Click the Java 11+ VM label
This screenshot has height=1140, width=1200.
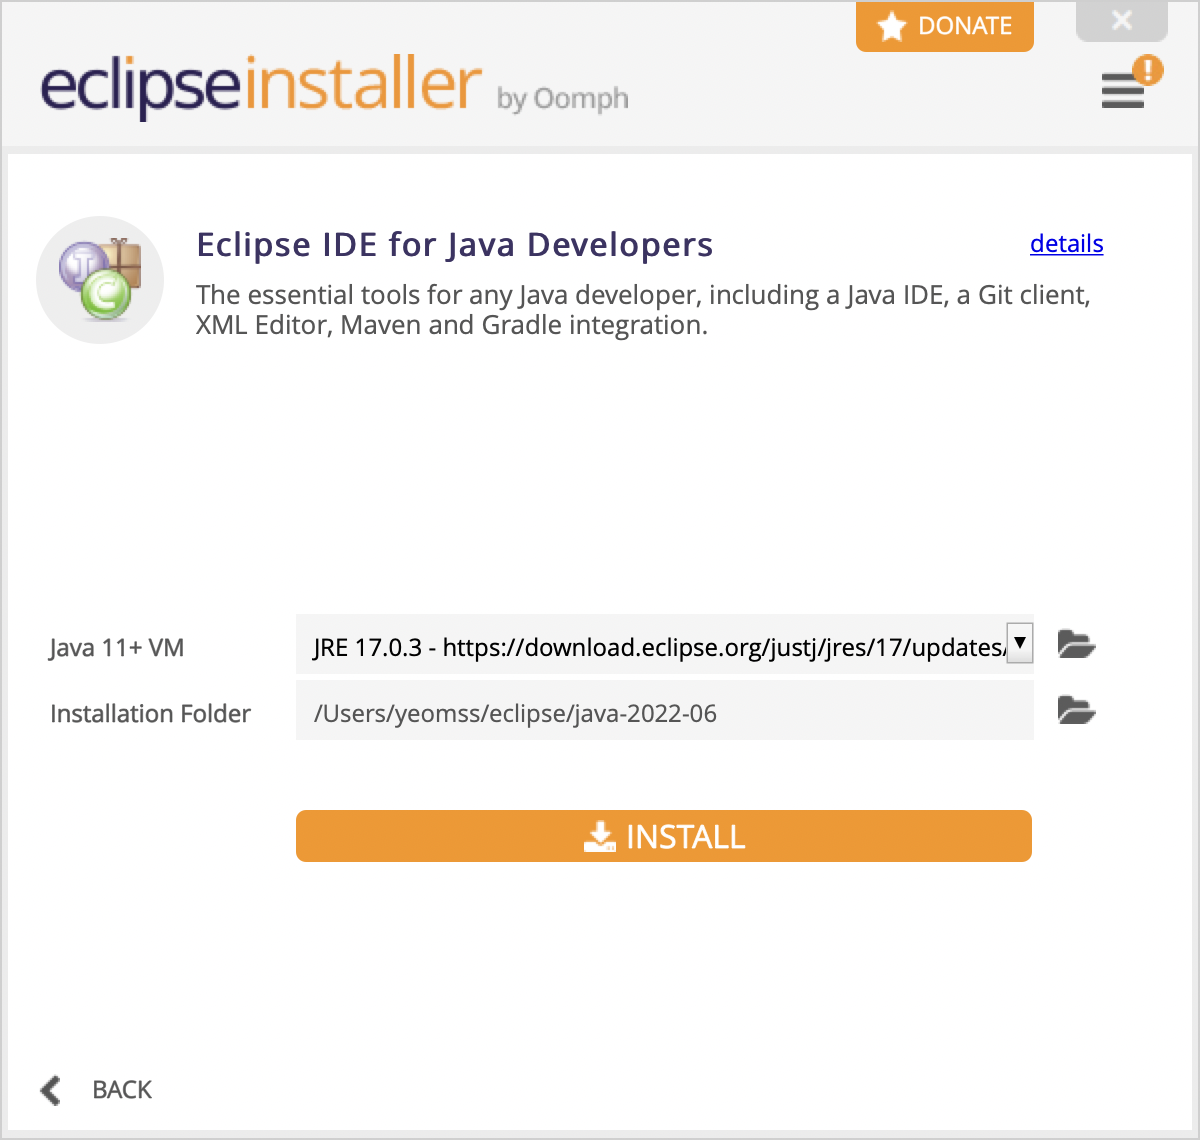pyautogui.click(x=117, y=648)
